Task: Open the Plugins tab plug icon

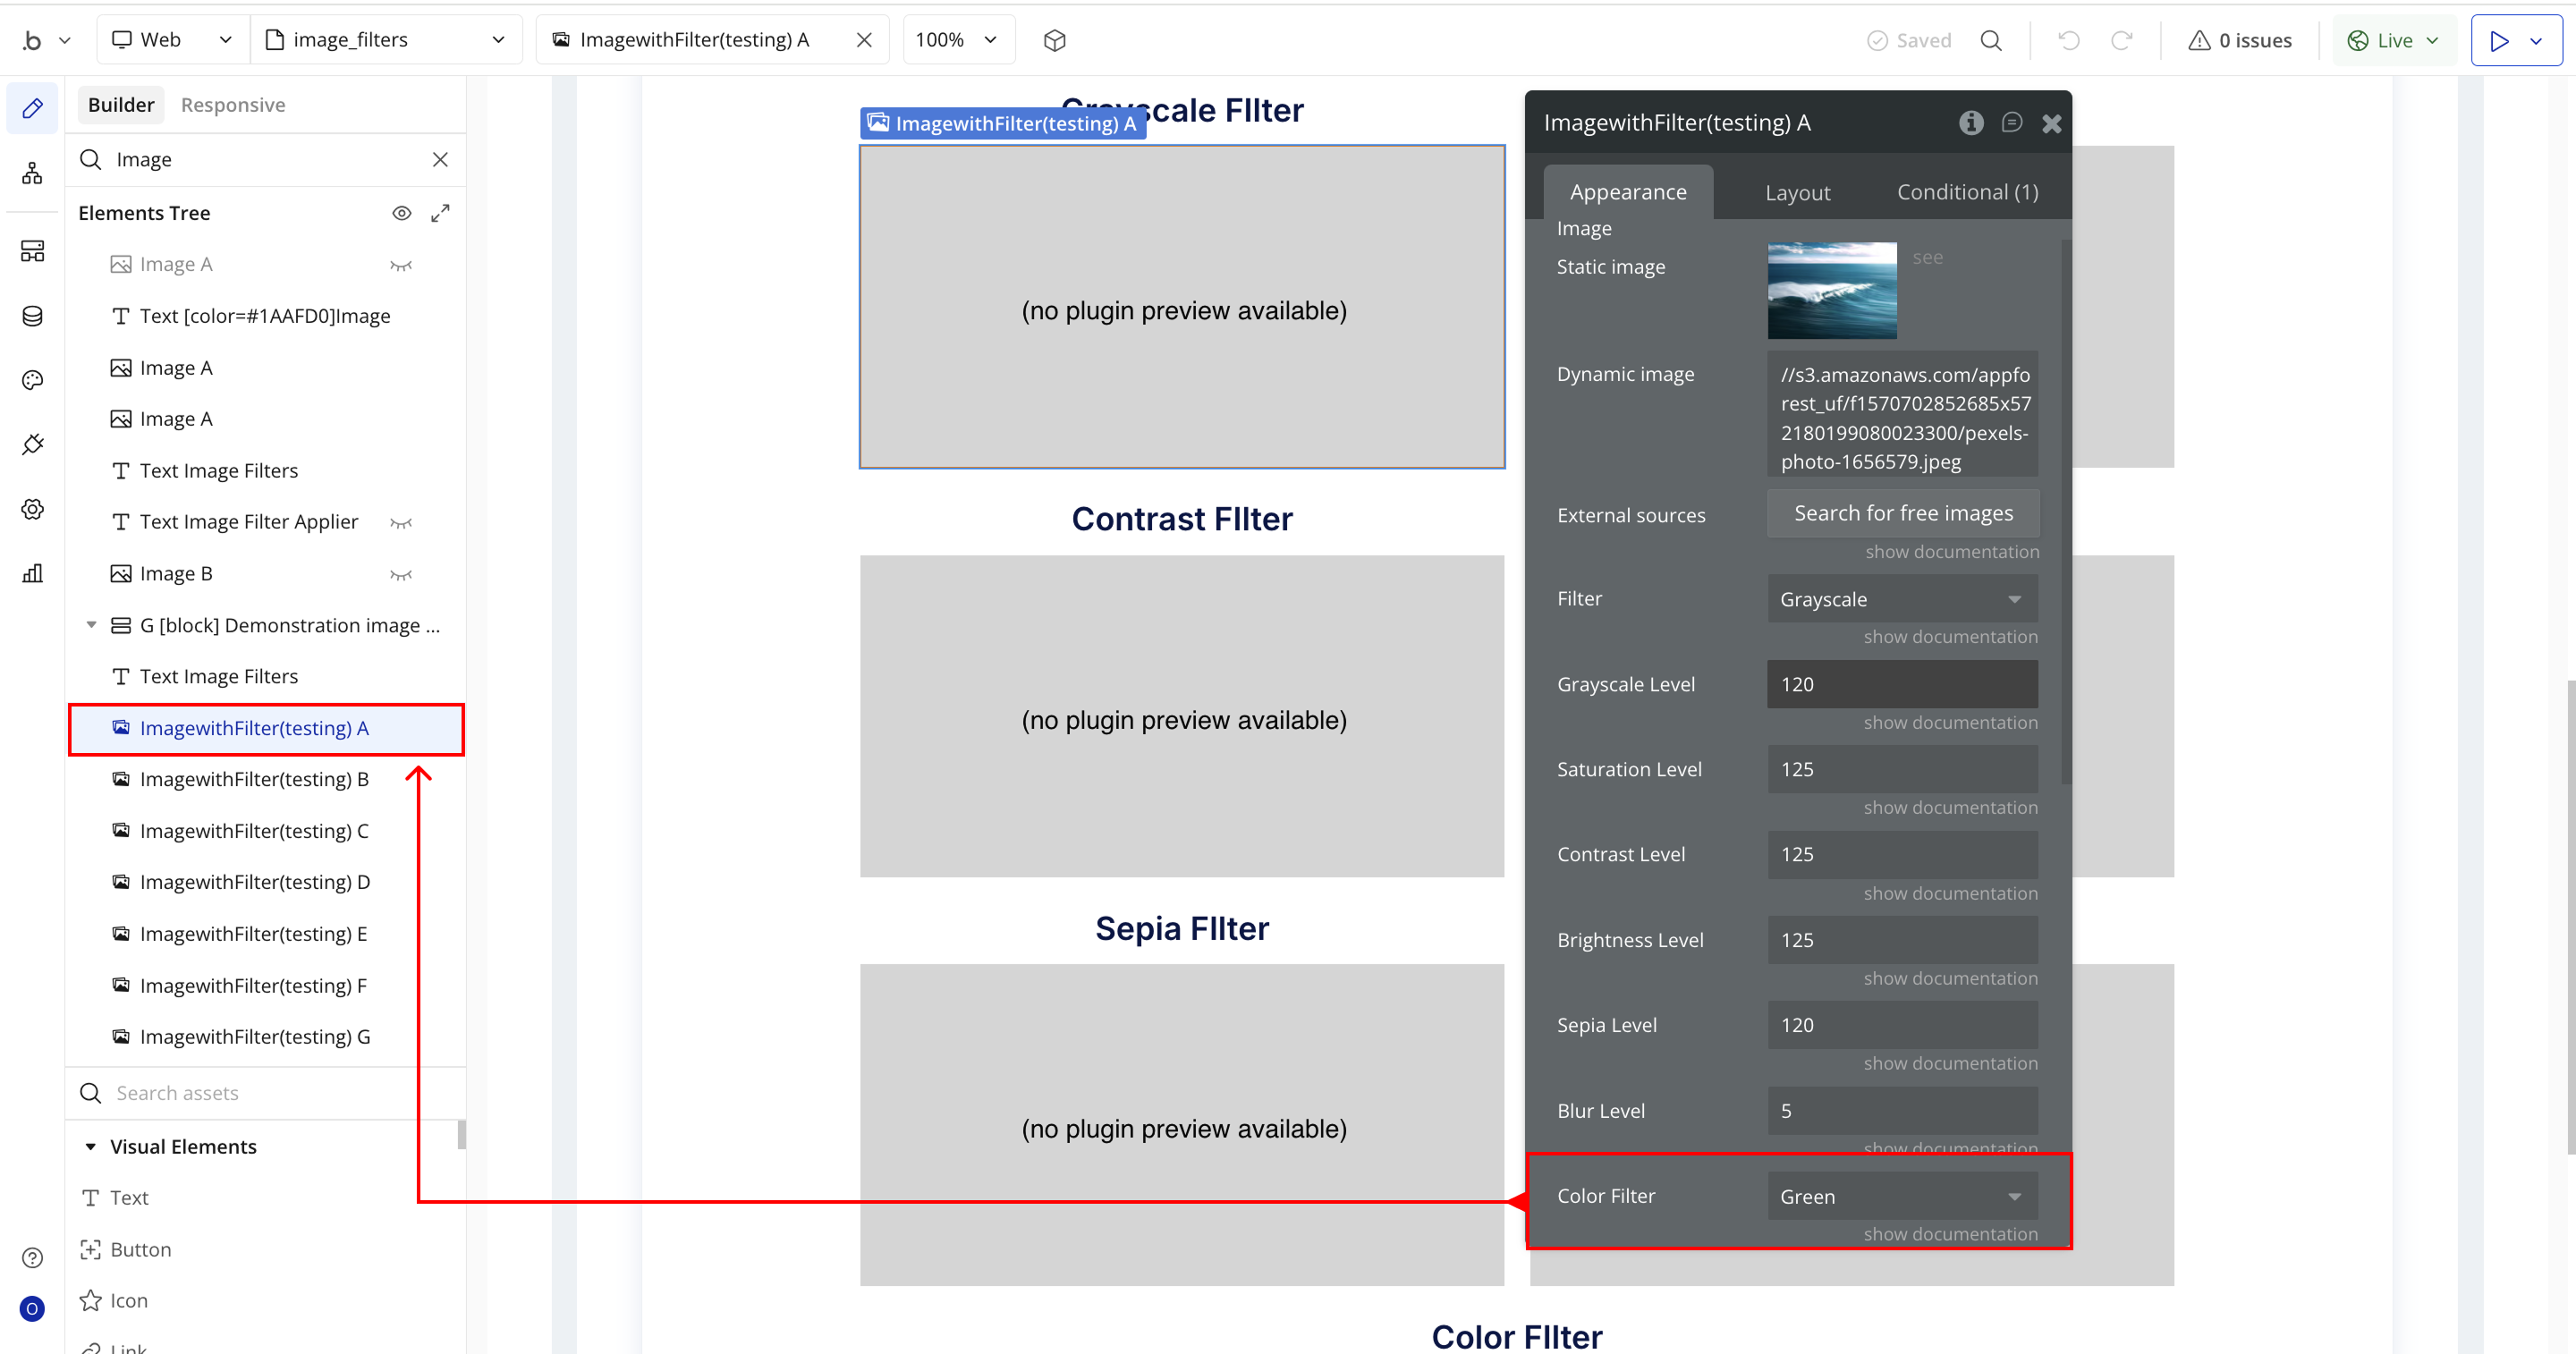Action: (x=32, y=444)
